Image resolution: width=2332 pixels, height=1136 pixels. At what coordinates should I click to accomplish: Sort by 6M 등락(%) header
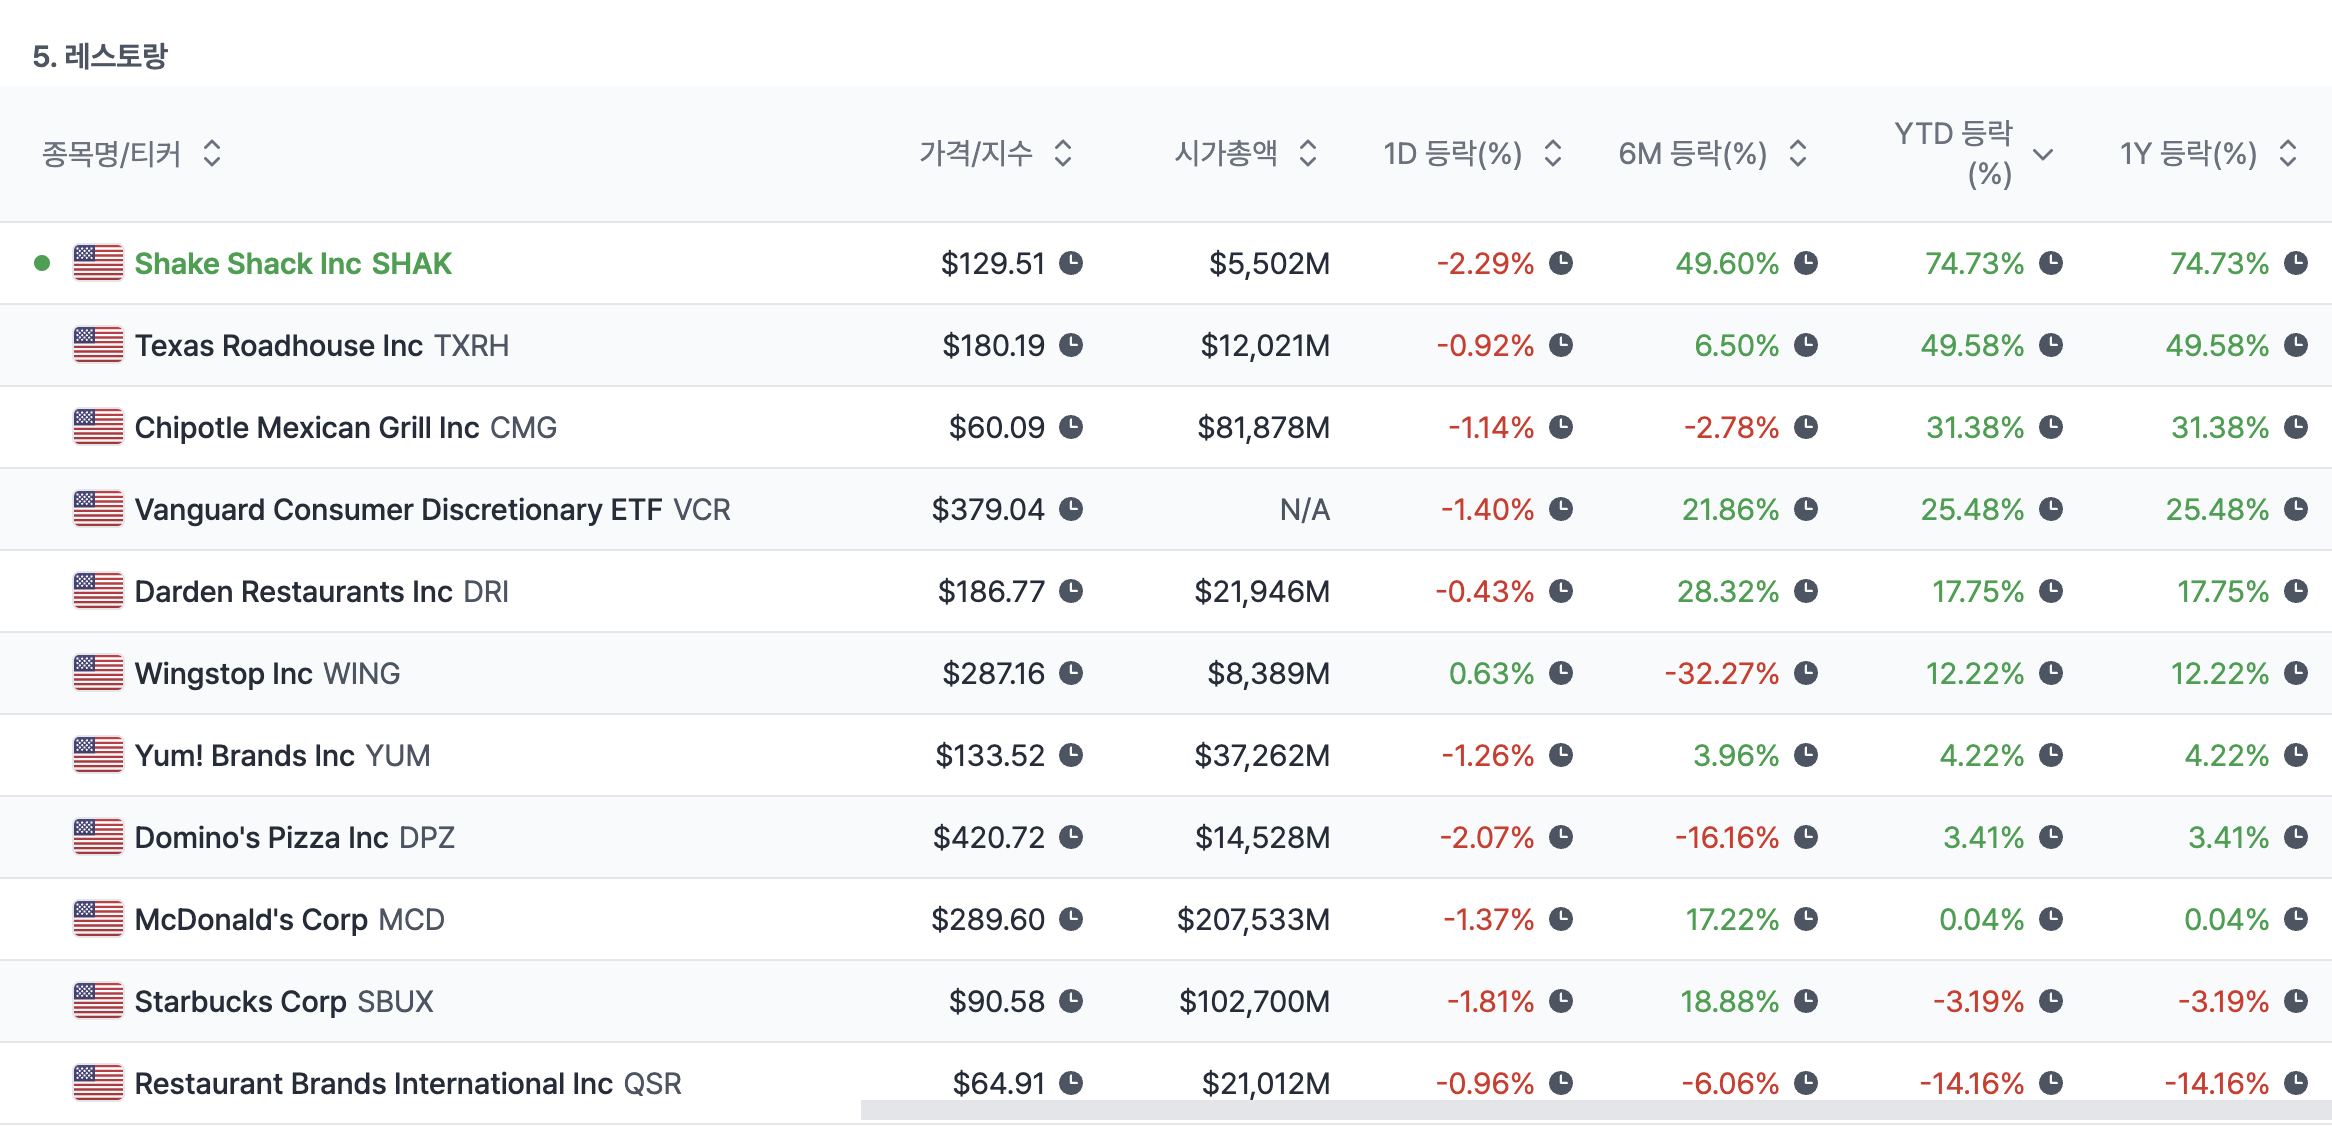pyautogui.click(x=1798, y=153)
